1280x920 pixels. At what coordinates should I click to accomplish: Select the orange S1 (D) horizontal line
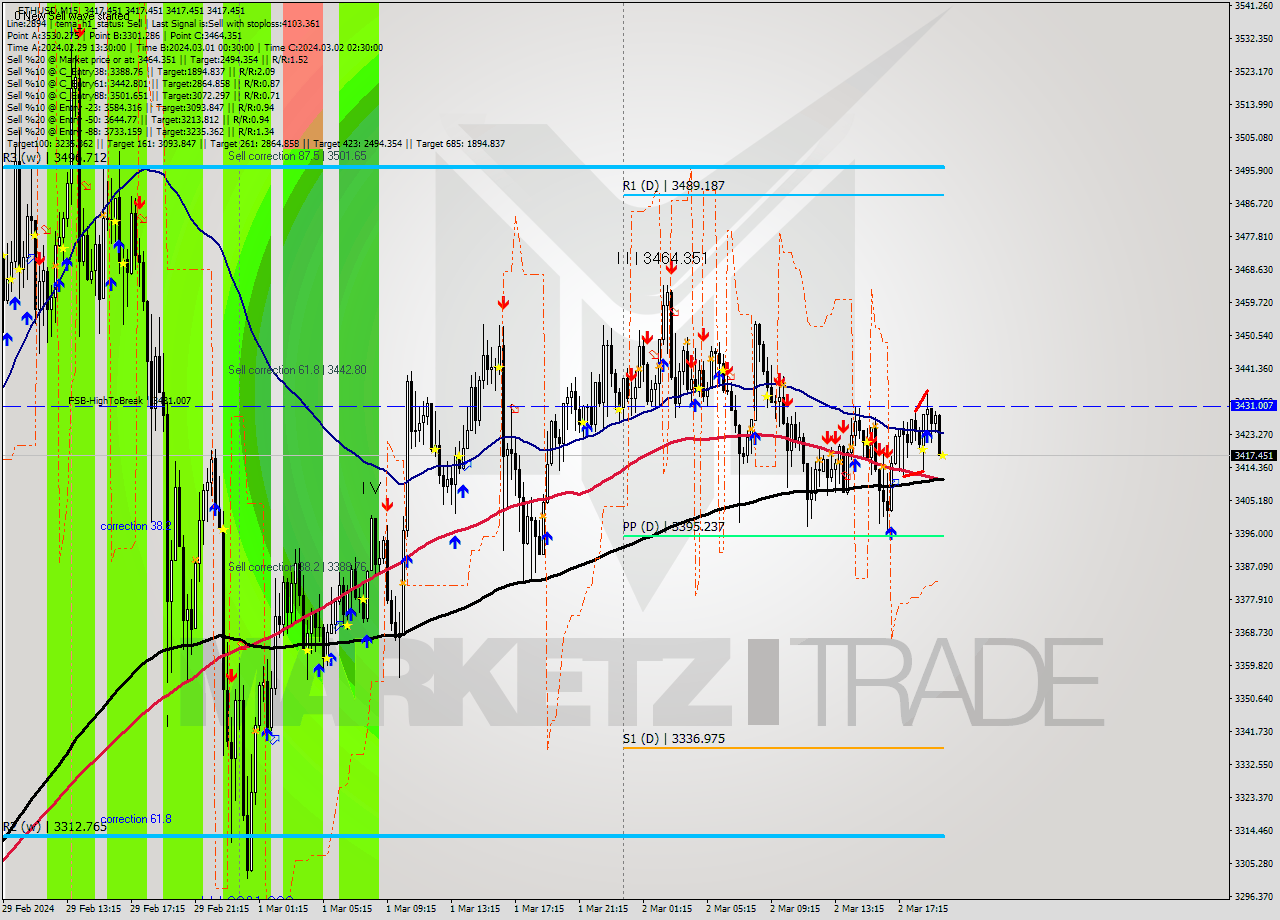[783, 748]
